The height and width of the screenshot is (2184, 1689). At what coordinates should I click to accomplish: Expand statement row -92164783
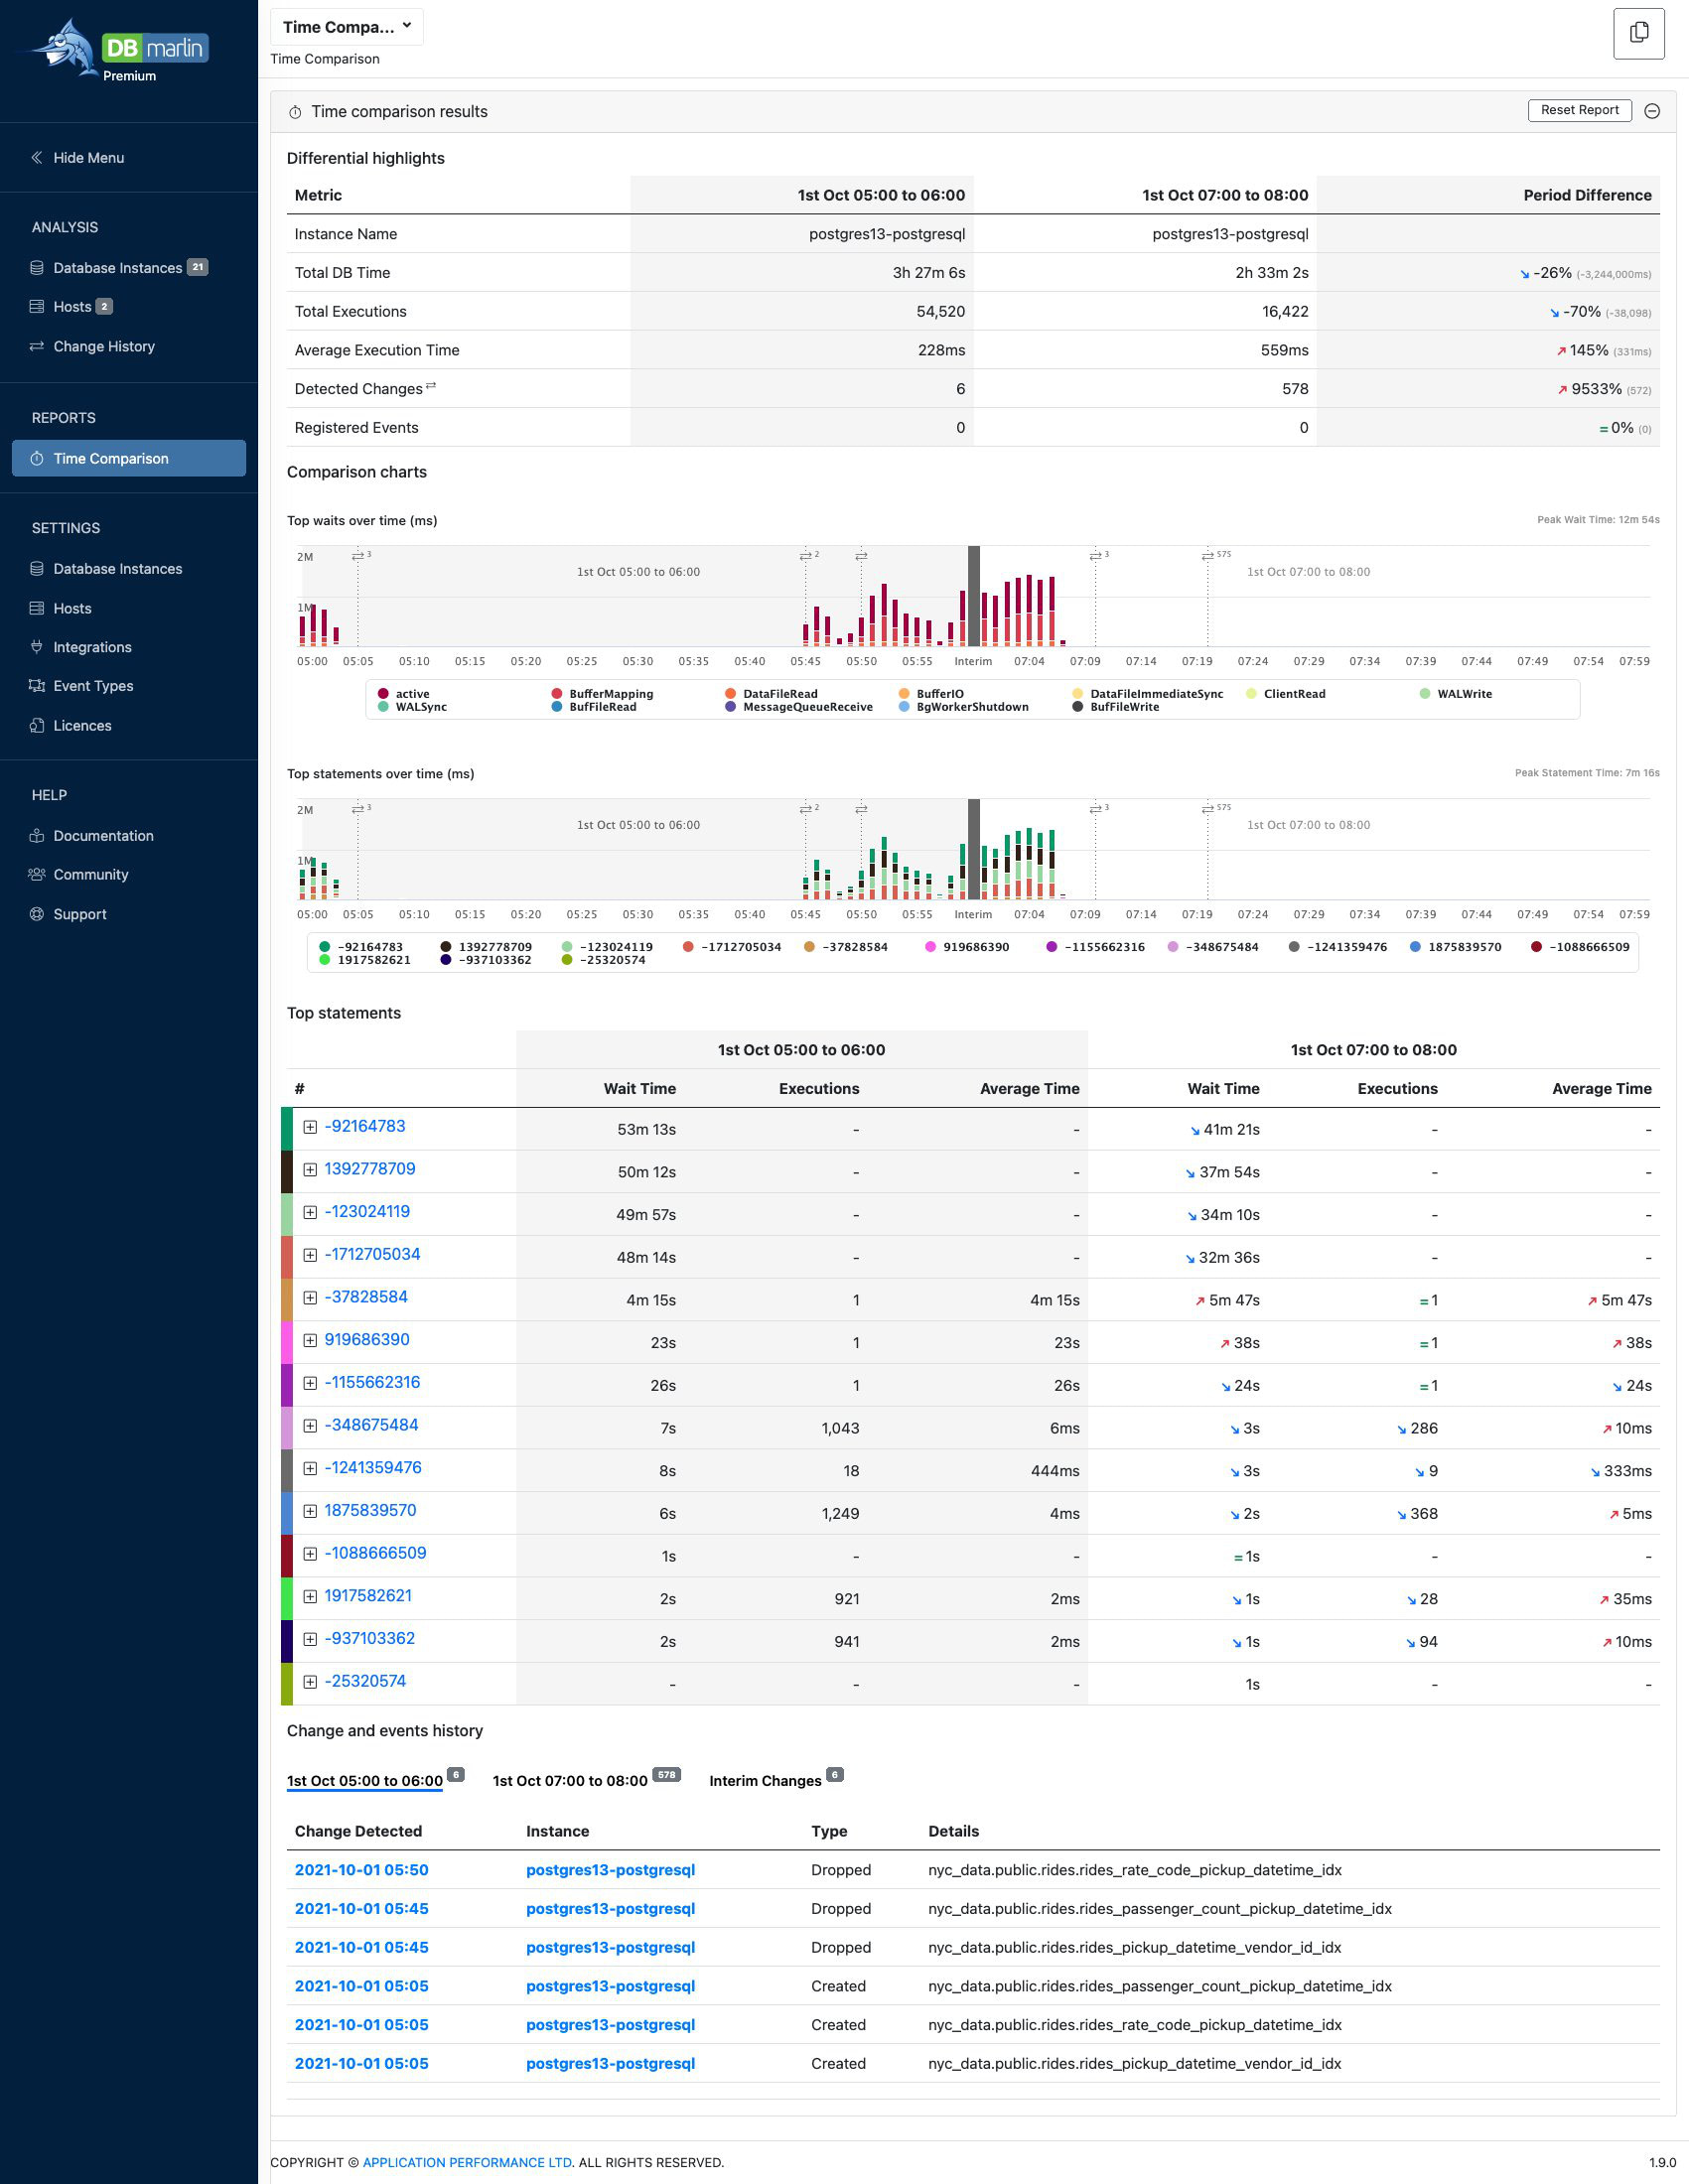(x=310, y=1127)
